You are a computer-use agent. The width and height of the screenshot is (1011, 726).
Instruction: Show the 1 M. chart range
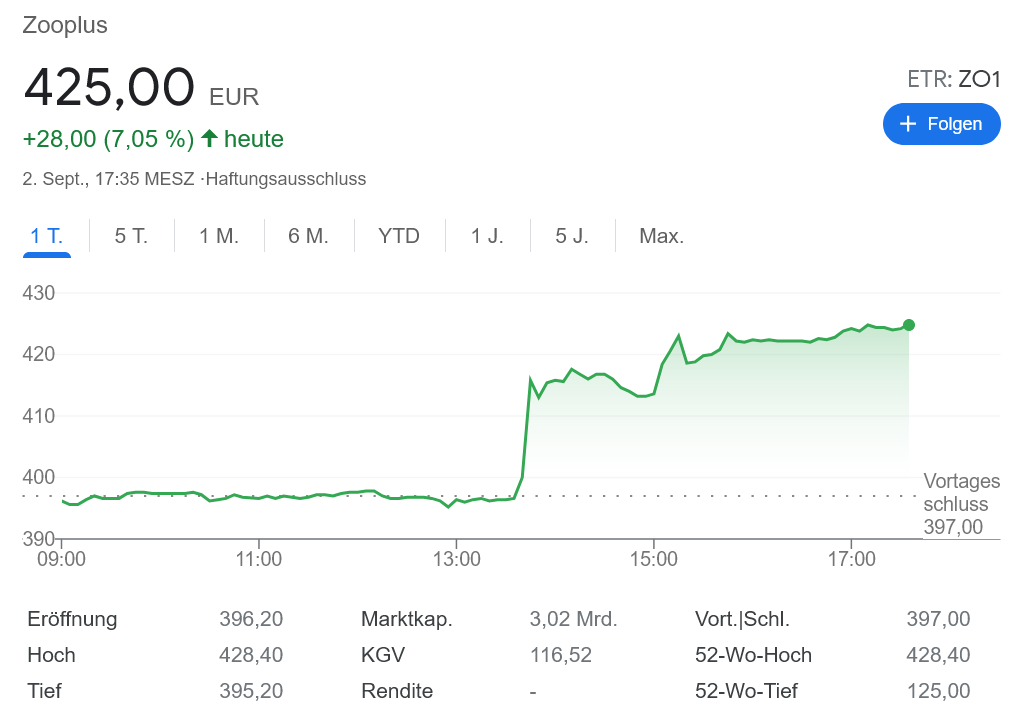(219, 236)
